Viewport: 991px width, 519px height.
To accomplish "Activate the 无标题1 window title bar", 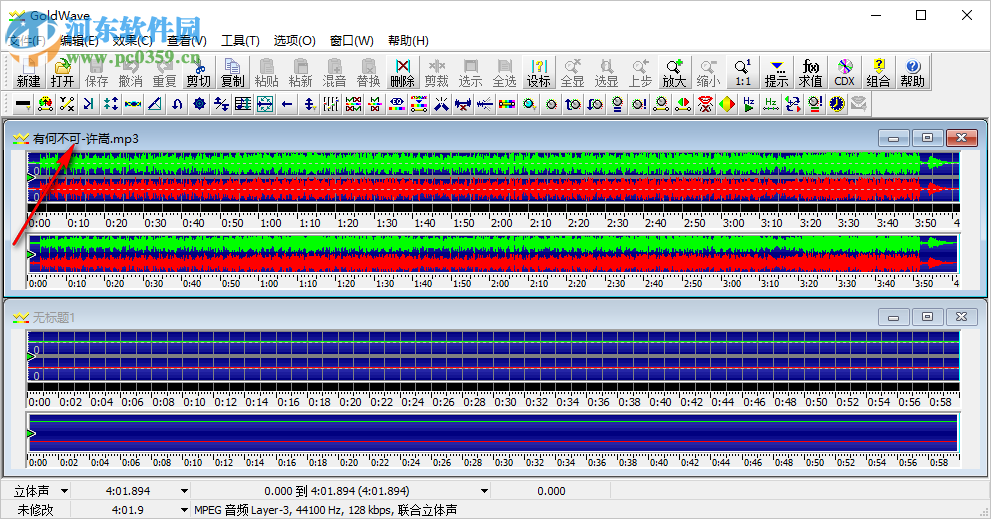I will [400, 317].
